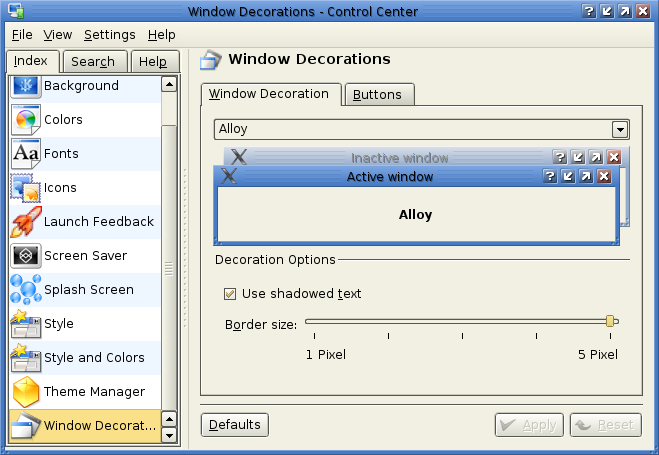The width and height of the screenshot is (659, 455).
Task: Click close button in Inactive window preview
Action: click(614, 157)
